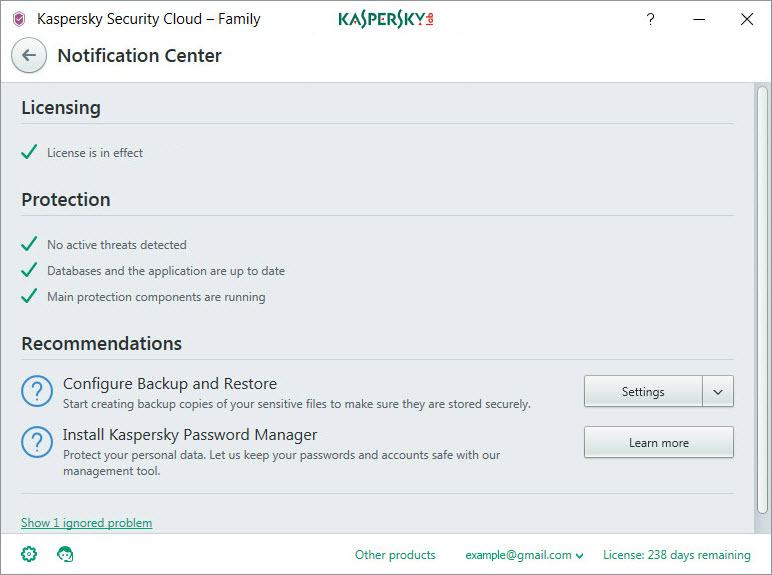Show the 1 ignored problem link
Screen dimensions: 772x575
[87, 523]
